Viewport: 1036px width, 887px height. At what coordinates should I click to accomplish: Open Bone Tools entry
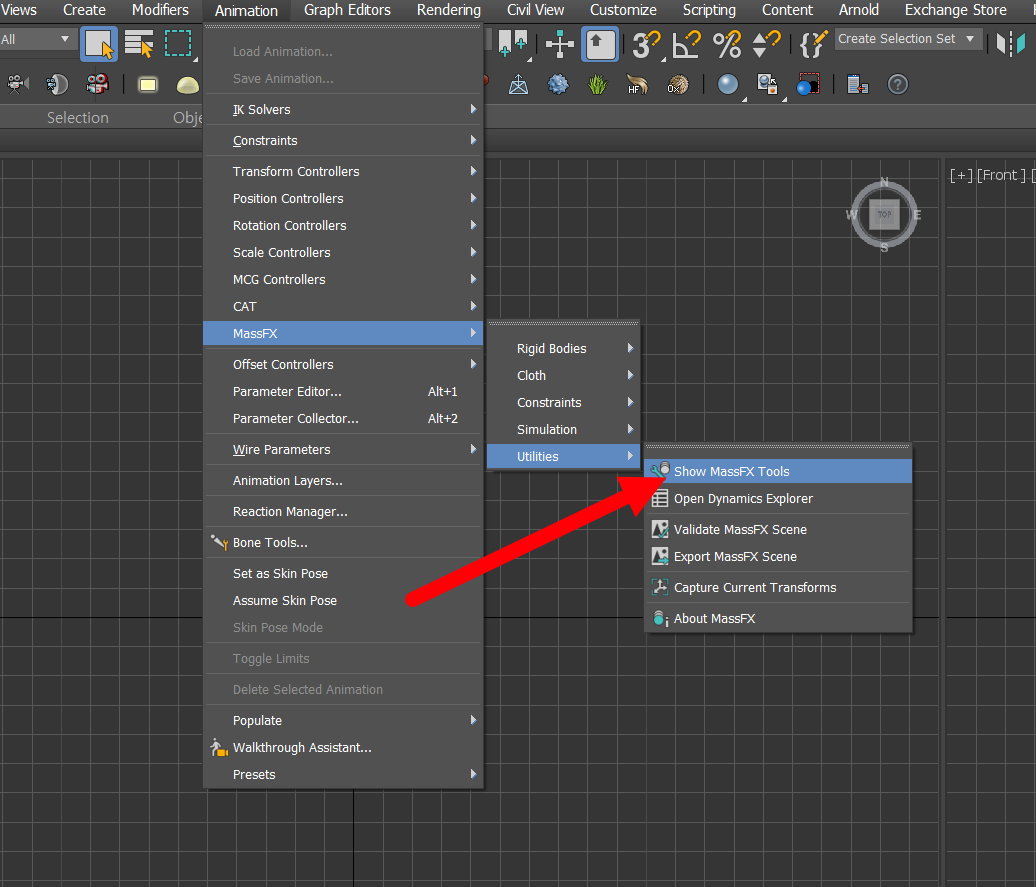(x=344, y=543)
